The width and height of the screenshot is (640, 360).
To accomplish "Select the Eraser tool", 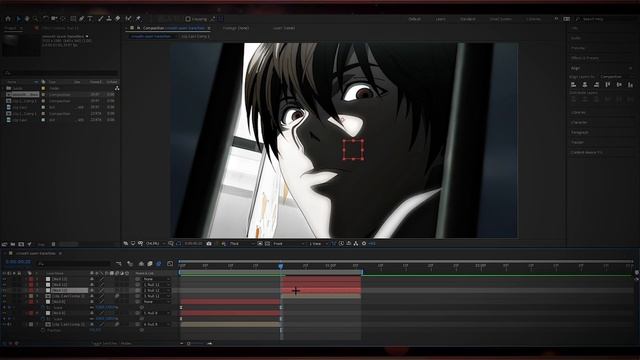I will click(x=118, y=19).
